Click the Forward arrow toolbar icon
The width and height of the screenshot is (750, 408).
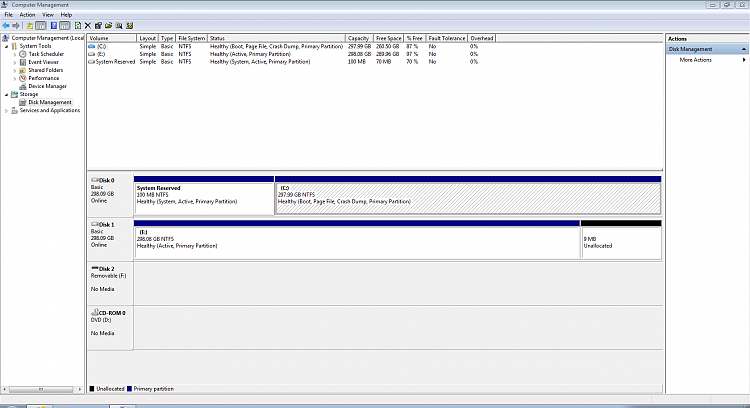16,26
